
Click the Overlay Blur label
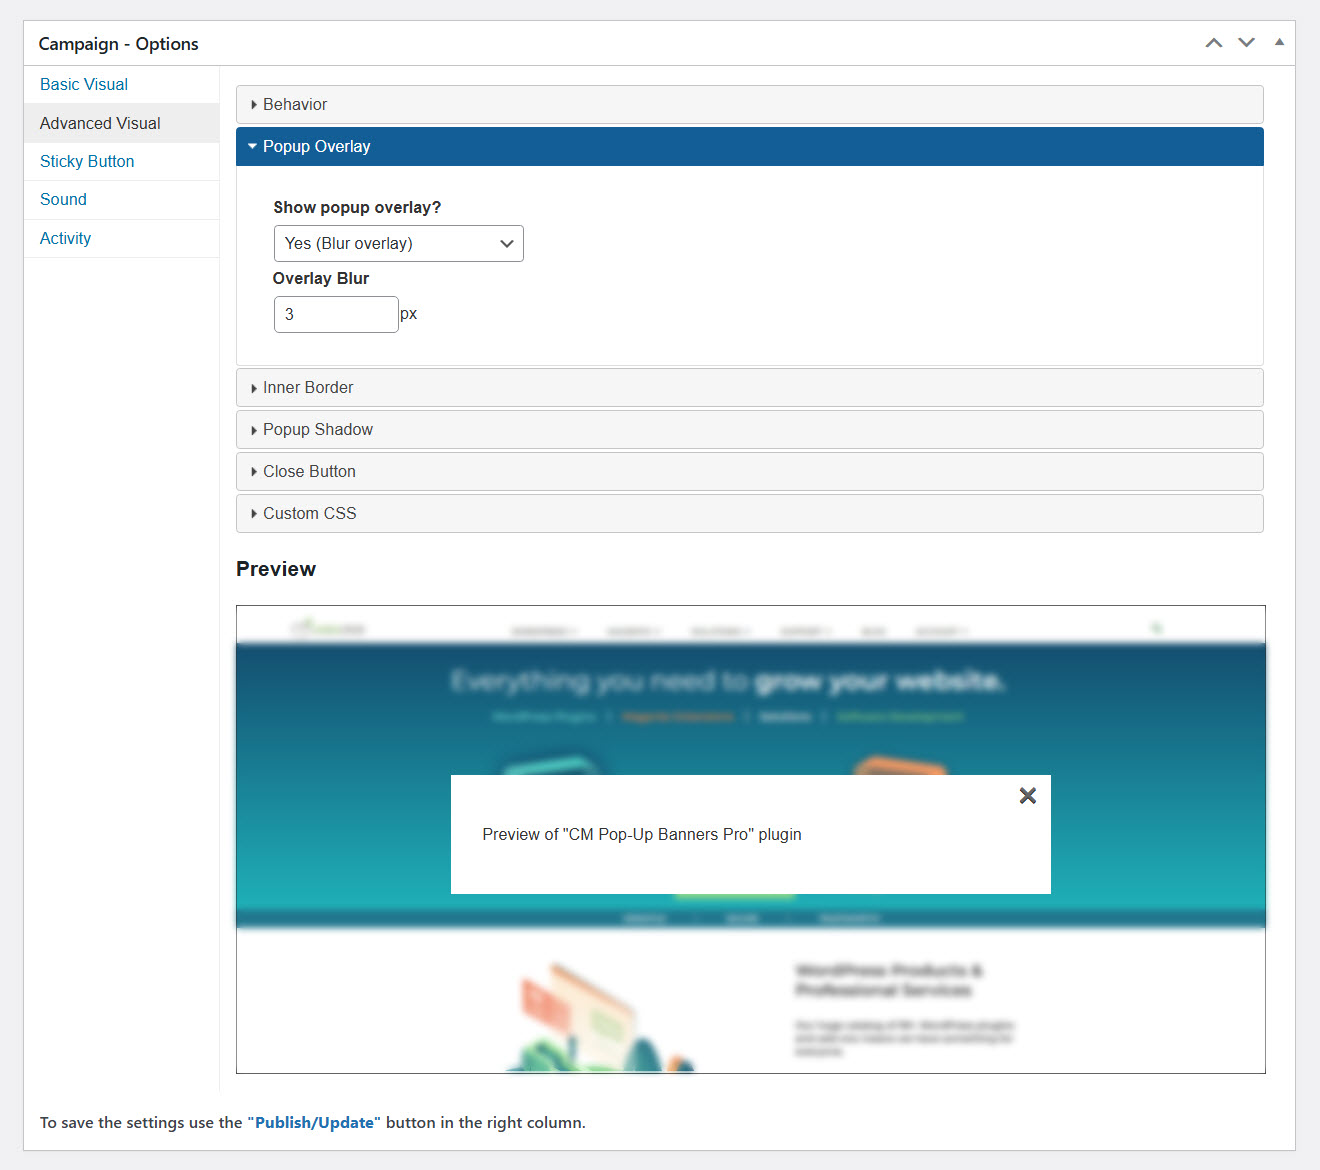[x=321, y=278]
